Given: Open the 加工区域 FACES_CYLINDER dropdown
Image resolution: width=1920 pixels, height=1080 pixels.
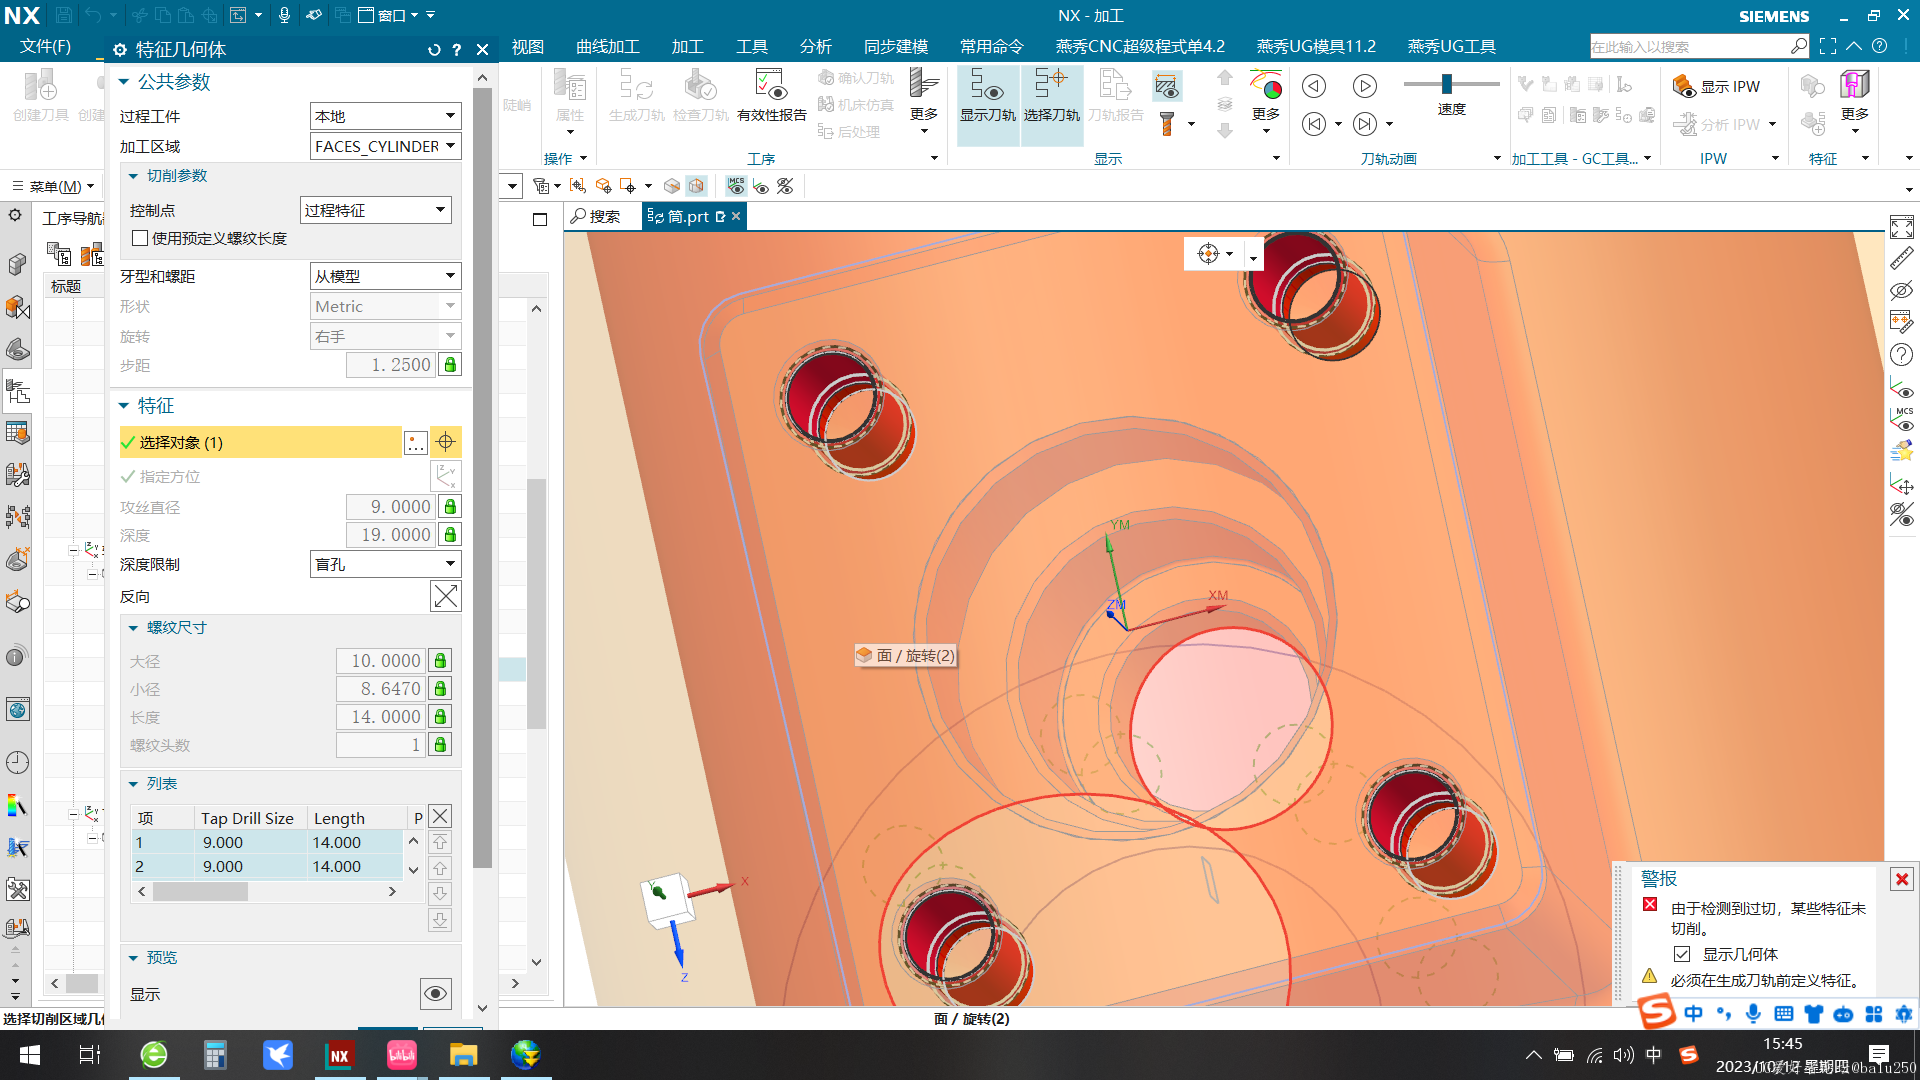Looking at the screenshot, I should tap(385, 146).
